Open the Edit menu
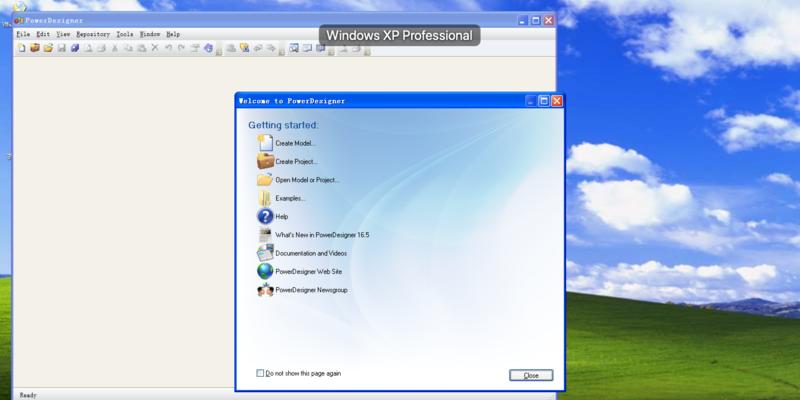Image resolution: width=800 pixels, height=400 pixels. (43, 34)
